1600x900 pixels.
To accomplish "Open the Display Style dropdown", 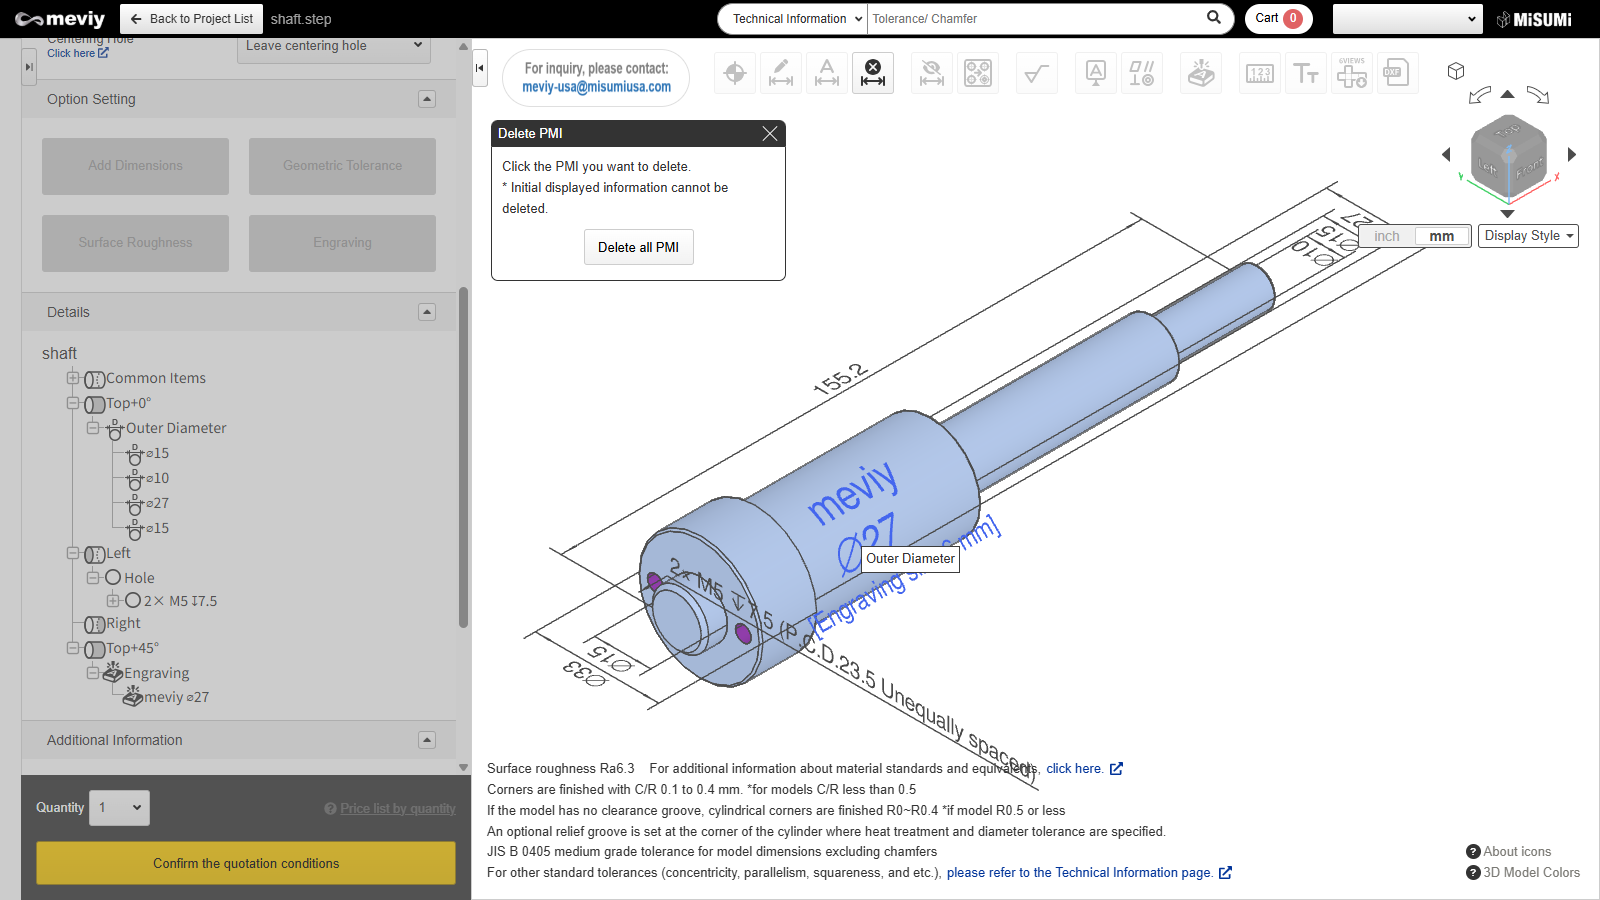I will coord(1528,236).
